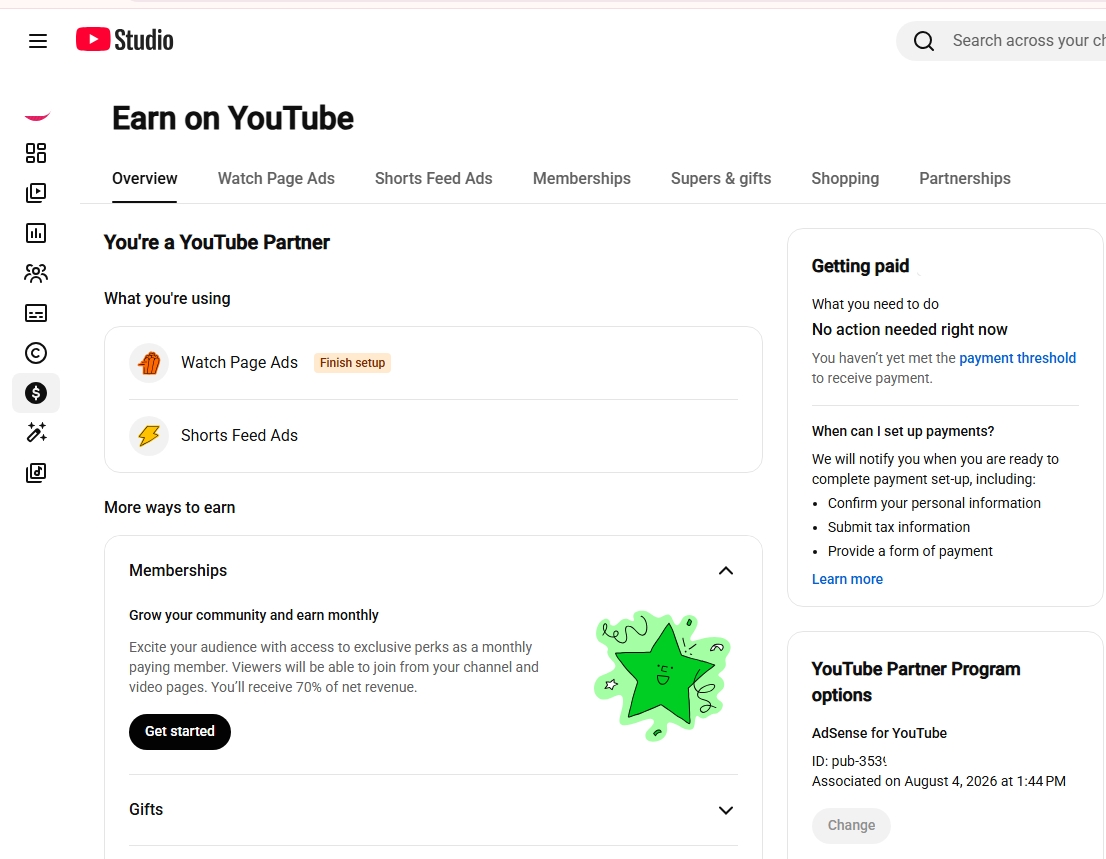Click the YouTube Studio logo

point(125,40)
